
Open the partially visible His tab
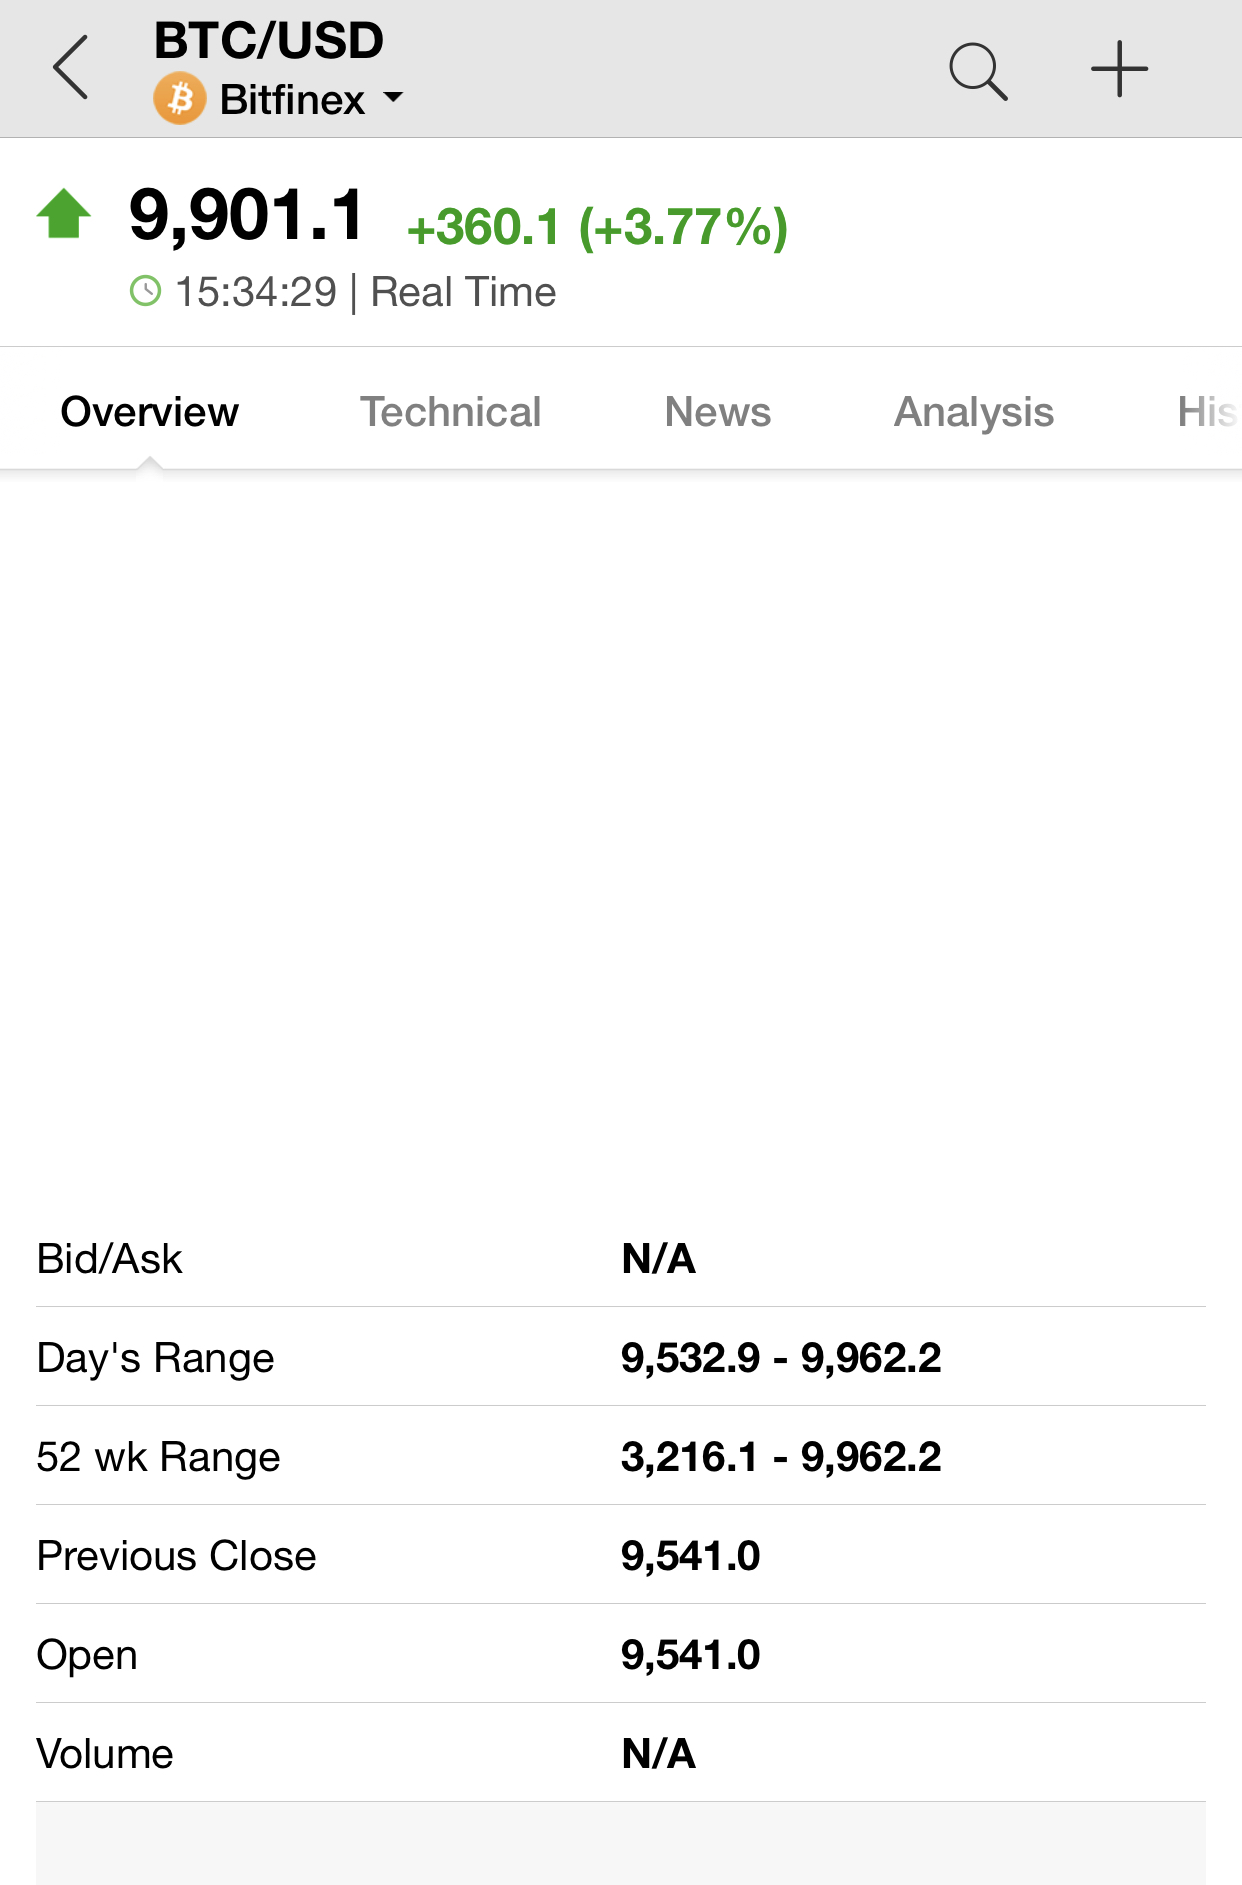(x=1207, y=412)
